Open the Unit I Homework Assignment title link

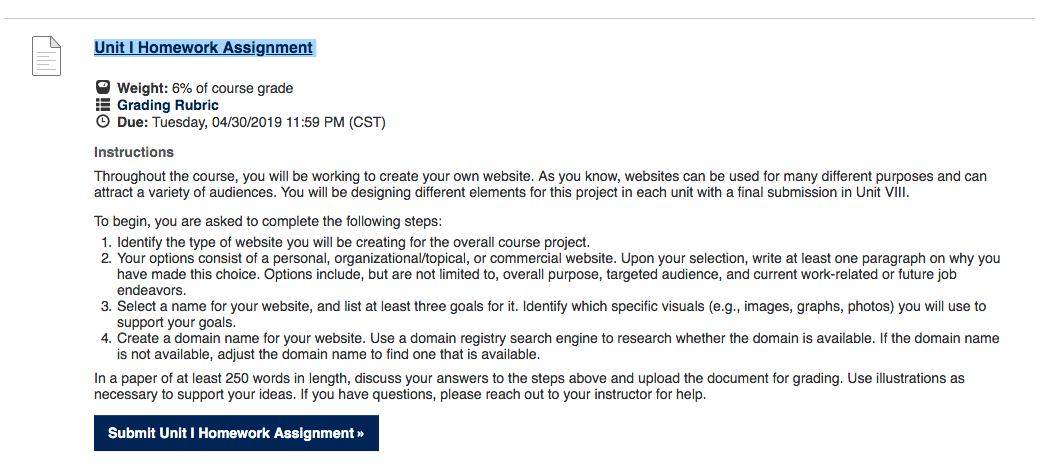(203, 48)
